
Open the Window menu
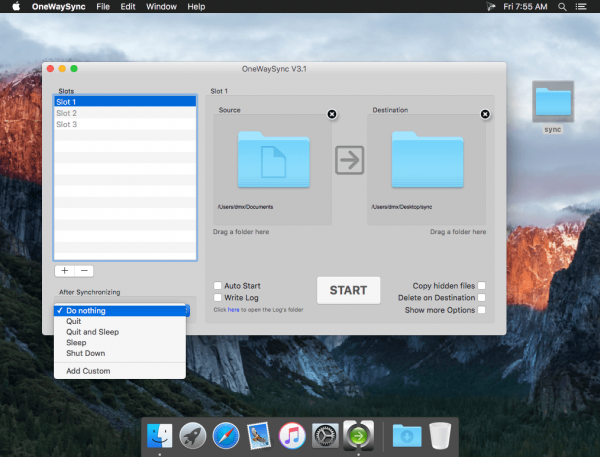tap(161, 7)
